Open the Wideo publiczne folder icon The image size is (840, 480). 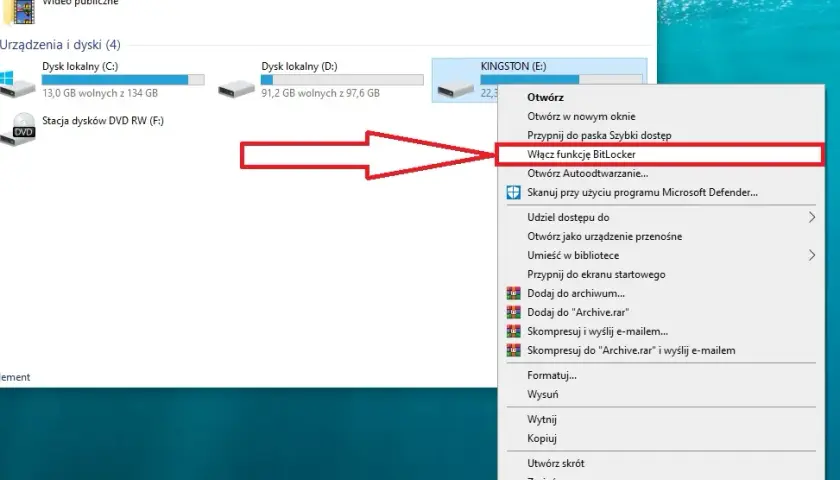[x=20, y=12]
